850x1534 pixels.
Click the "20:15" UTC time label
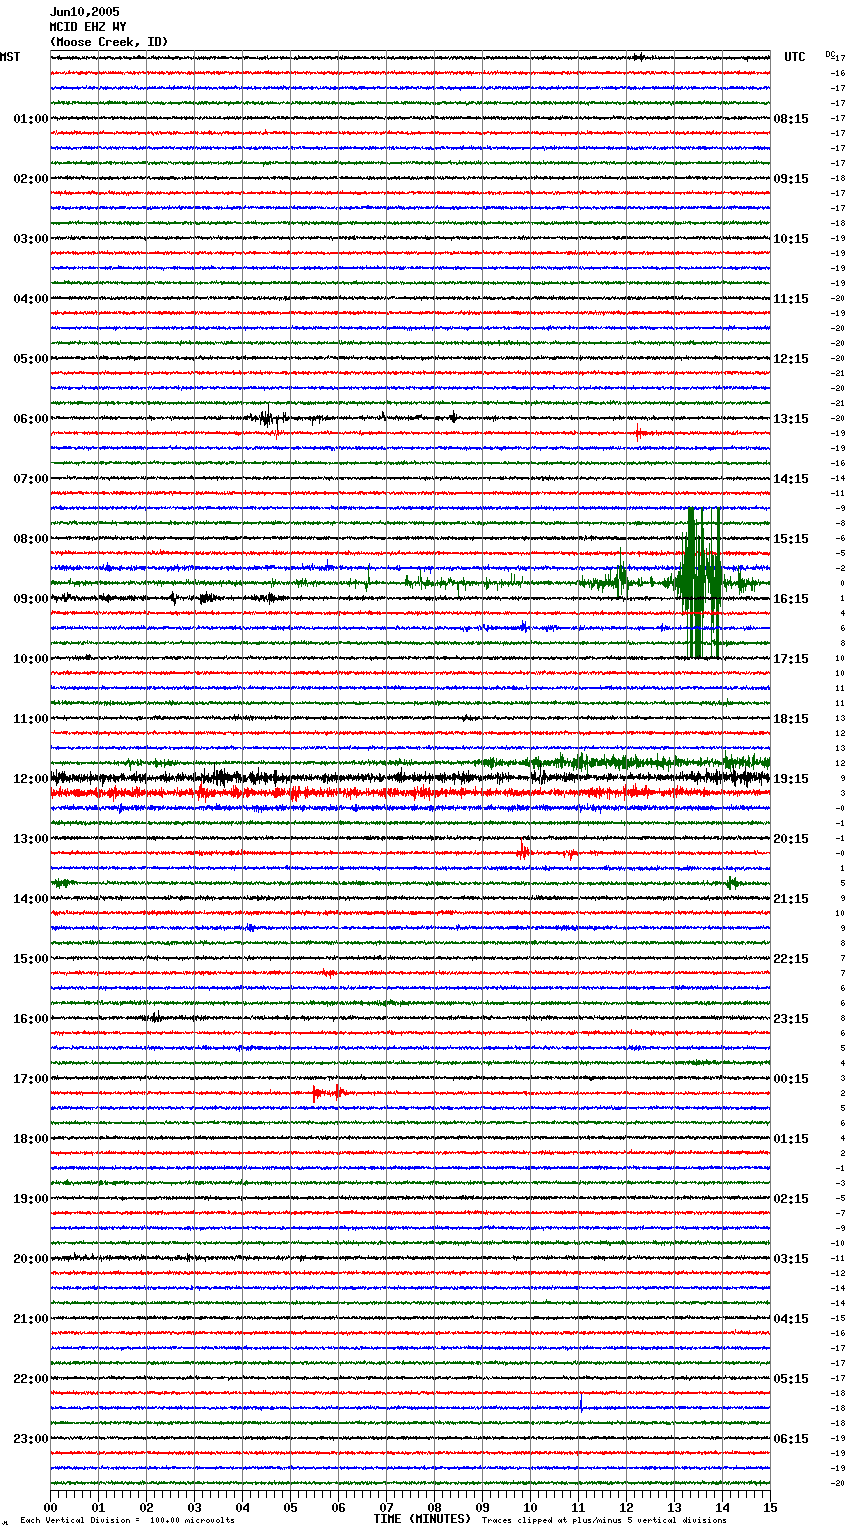(791, 839)
